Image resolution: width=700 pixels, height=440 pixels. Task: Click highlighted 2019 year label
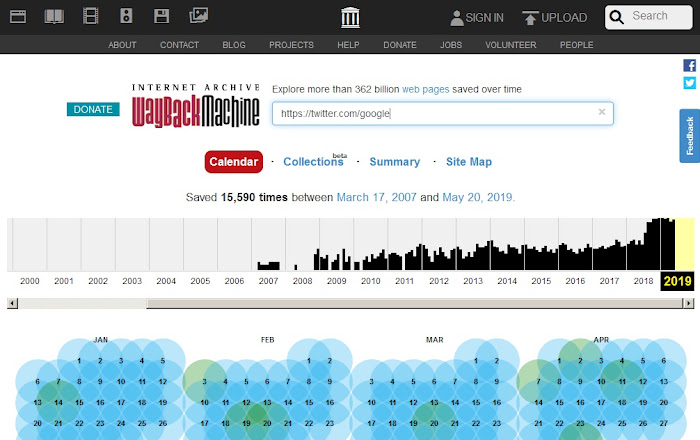point(677,281)
